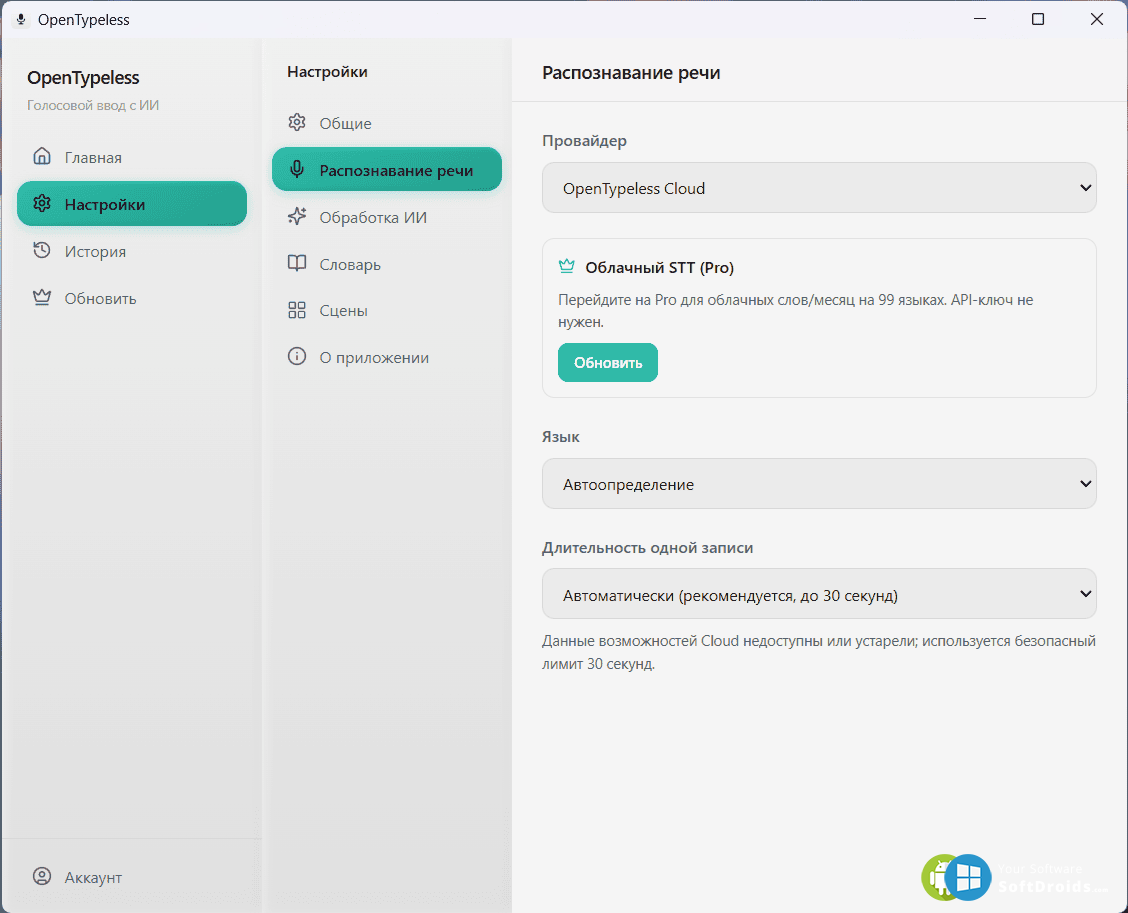The height and width of the screenshot is (913, 1128).
Task: Close the OpenTypeless window
Action: click(1096, 19)
